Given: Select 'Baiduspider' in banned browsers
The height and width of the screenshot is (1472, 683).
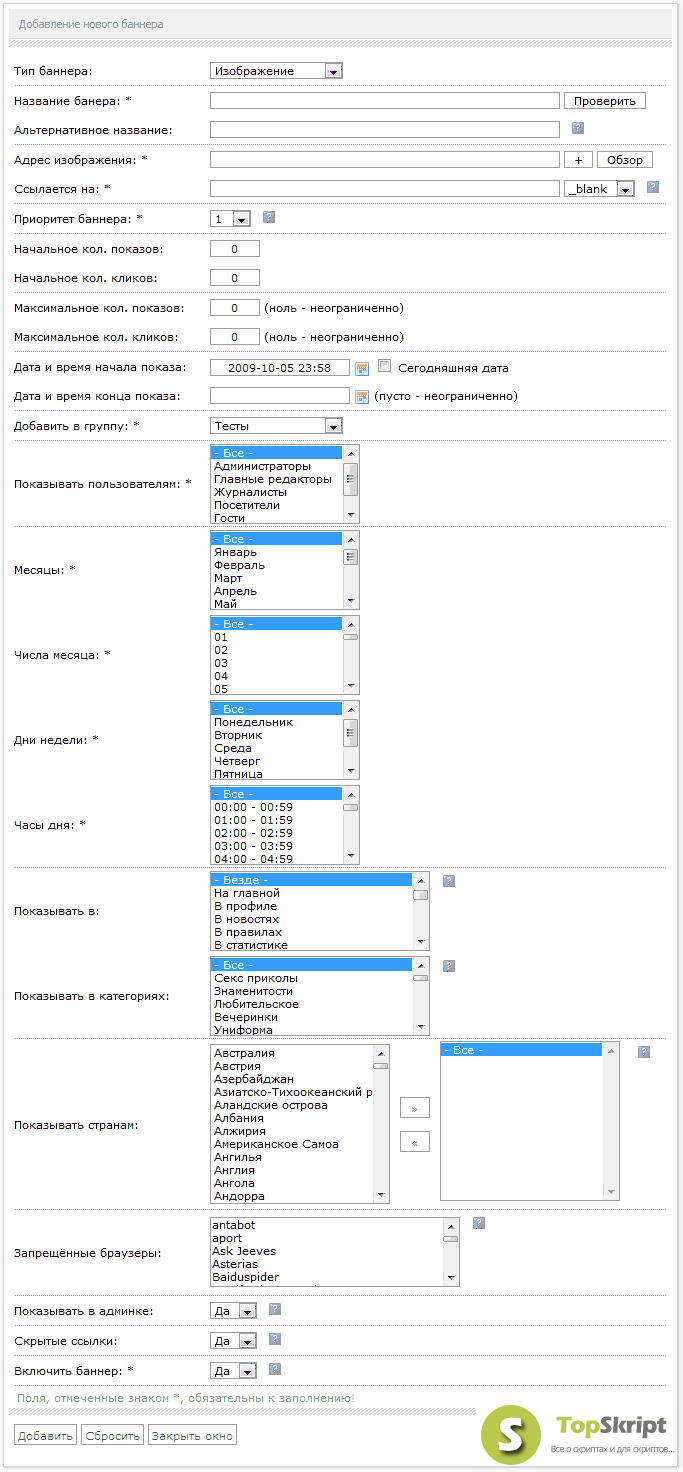Looking at the screenshot, I should (x=327, y=1277).
